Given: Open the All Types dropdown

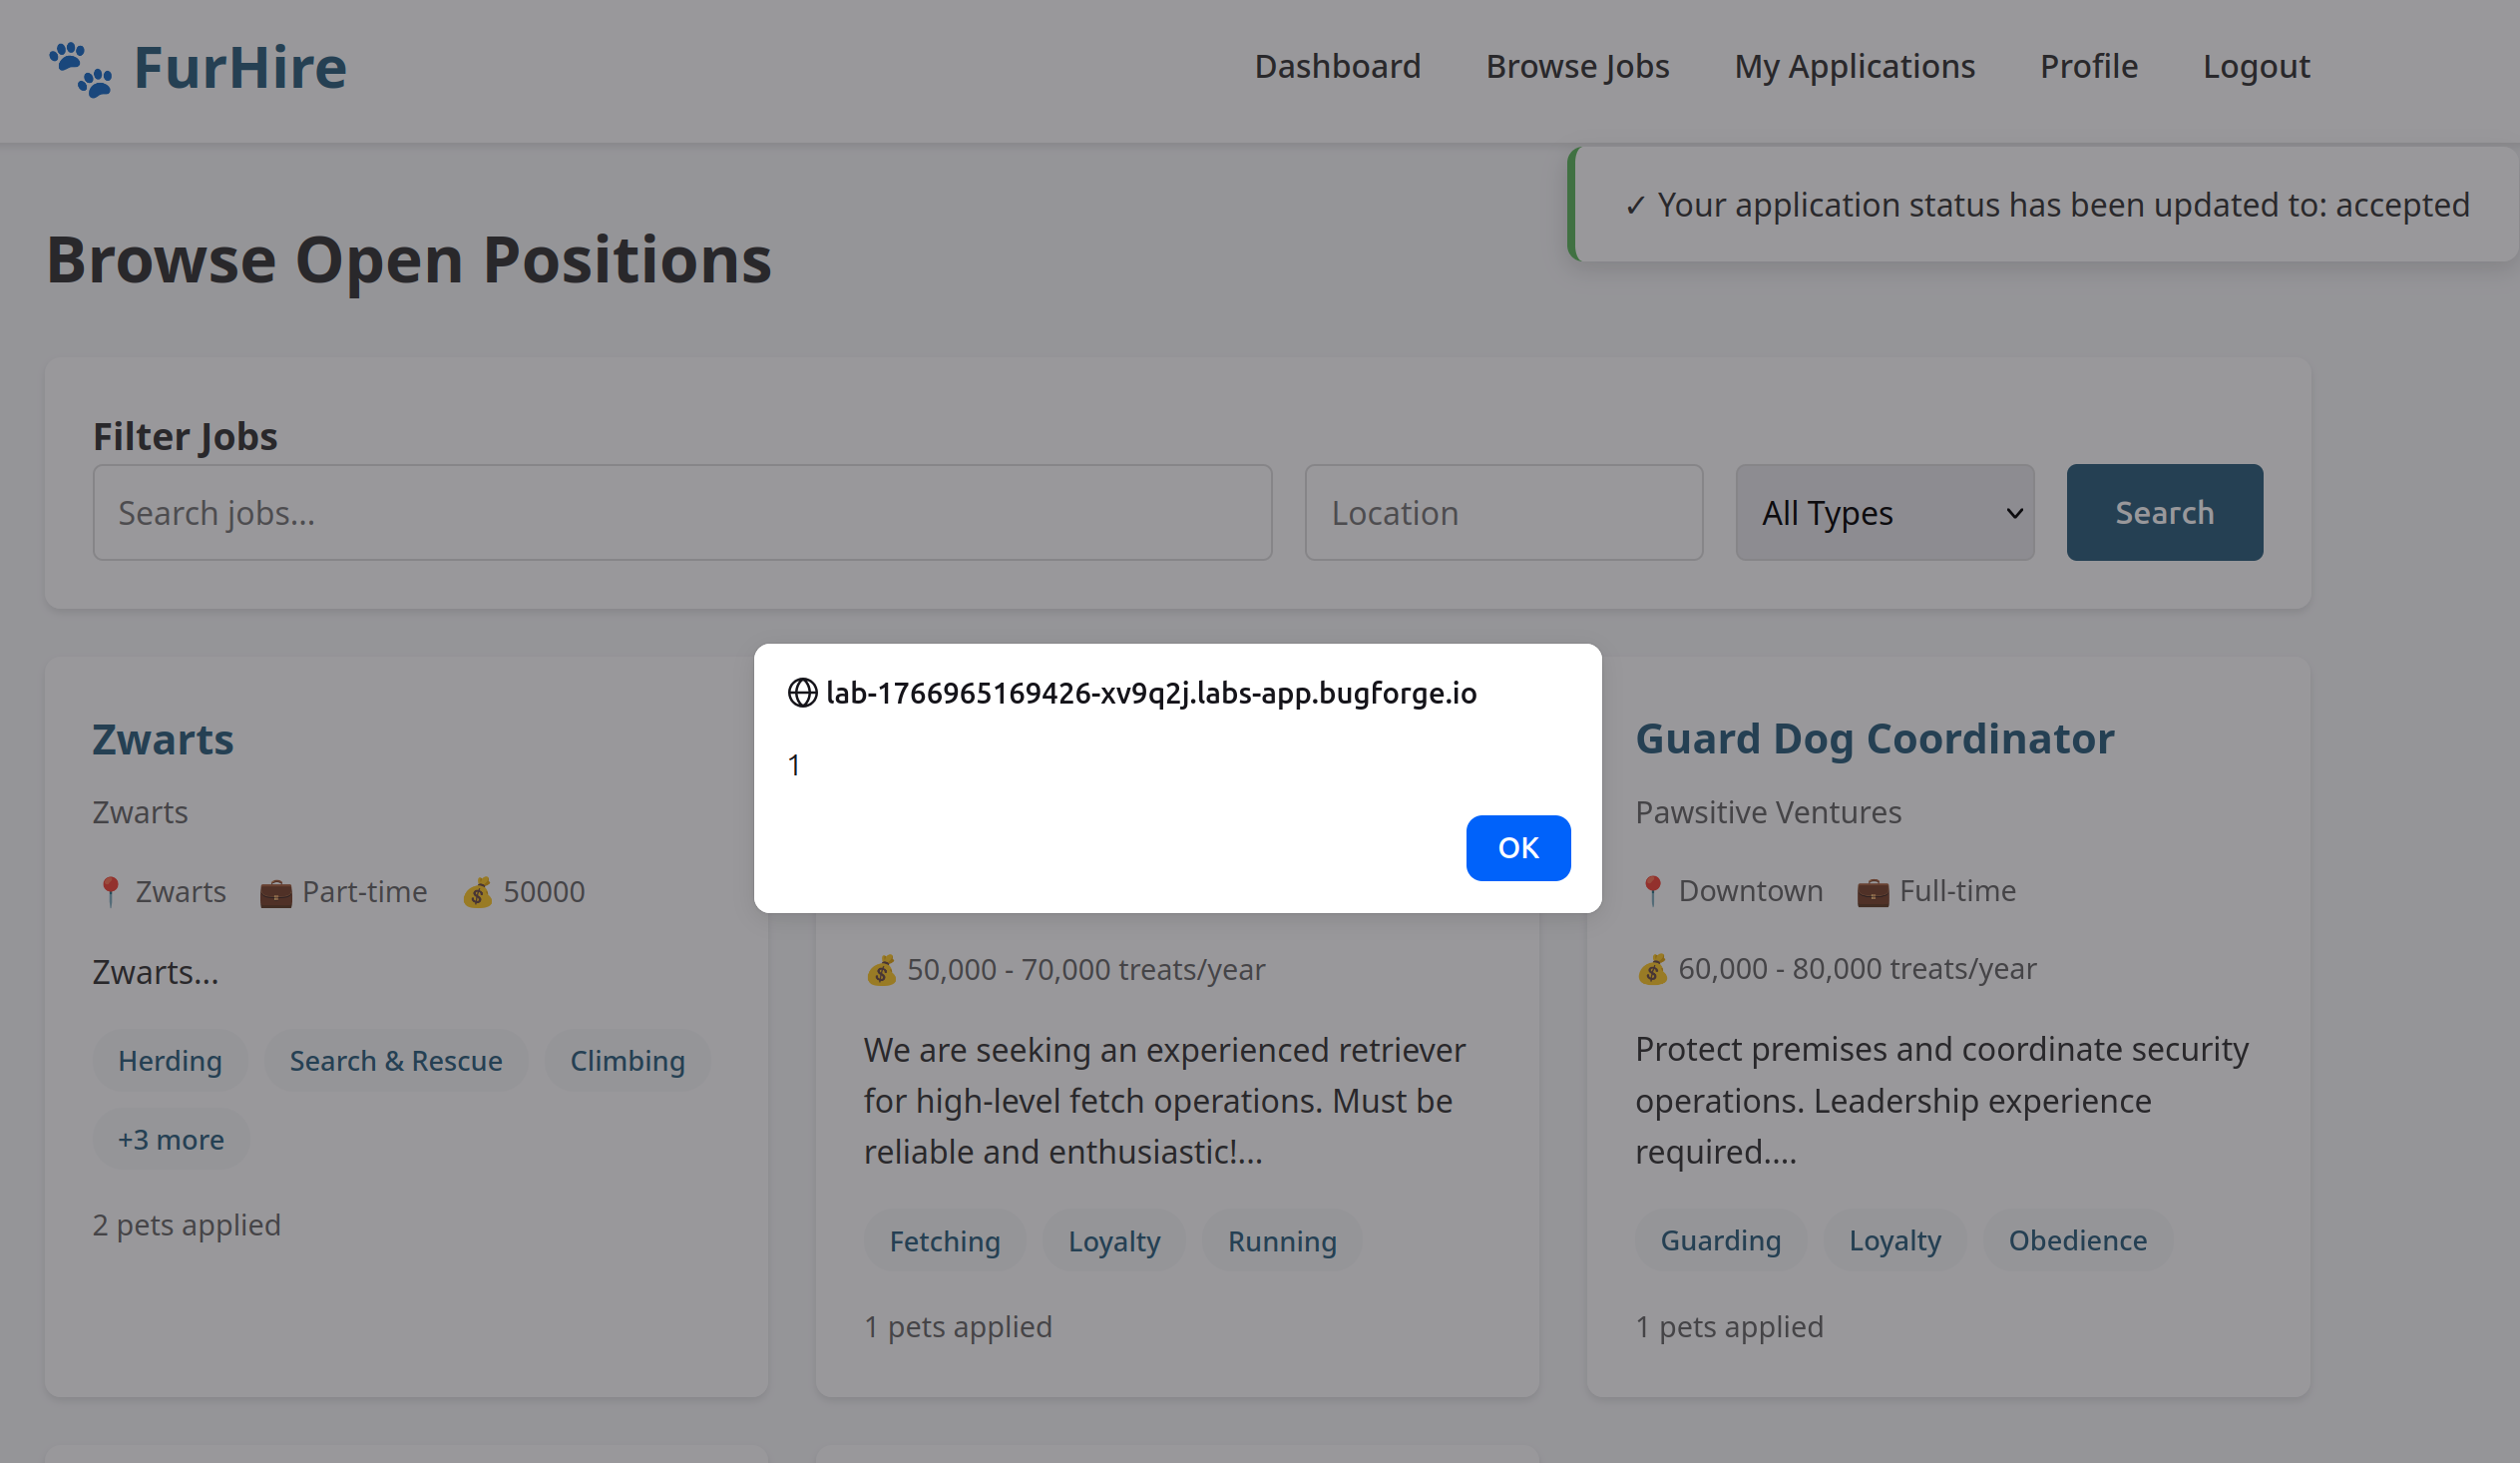Looking at the screenshot, I should [x=1885, y=513].
